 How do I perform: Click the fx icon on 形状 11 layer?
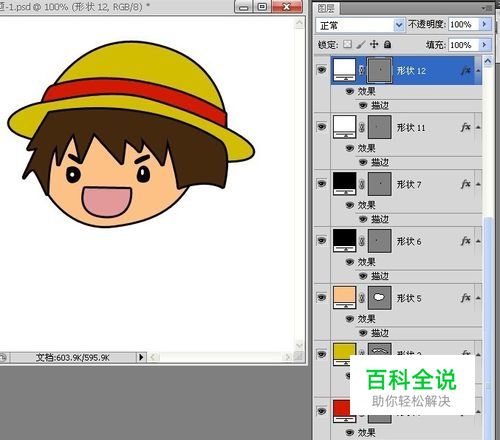(x=466, y=127)
